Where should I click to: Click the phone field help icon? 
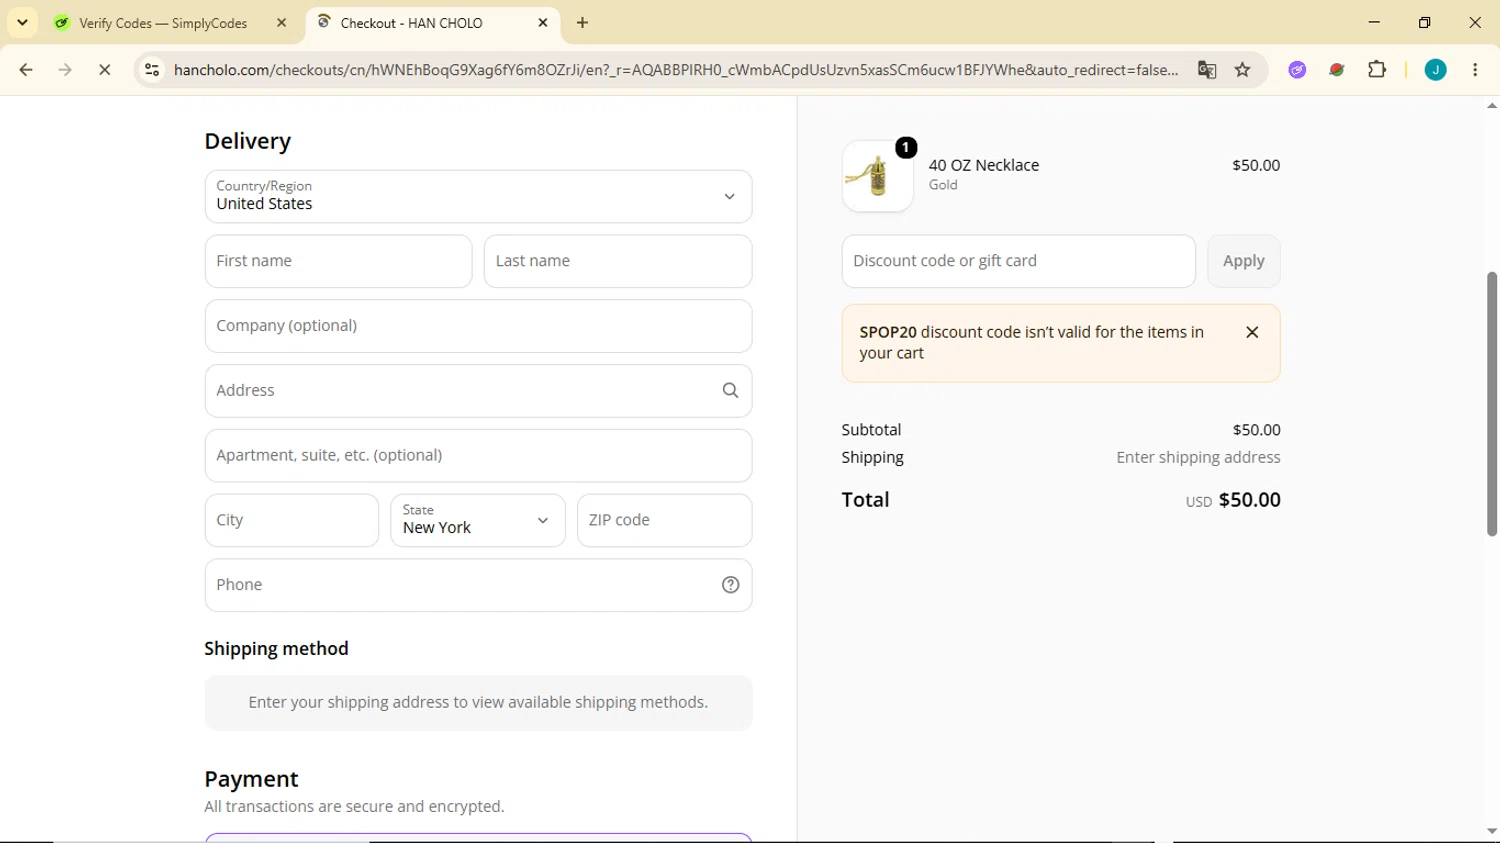(730, 585)
